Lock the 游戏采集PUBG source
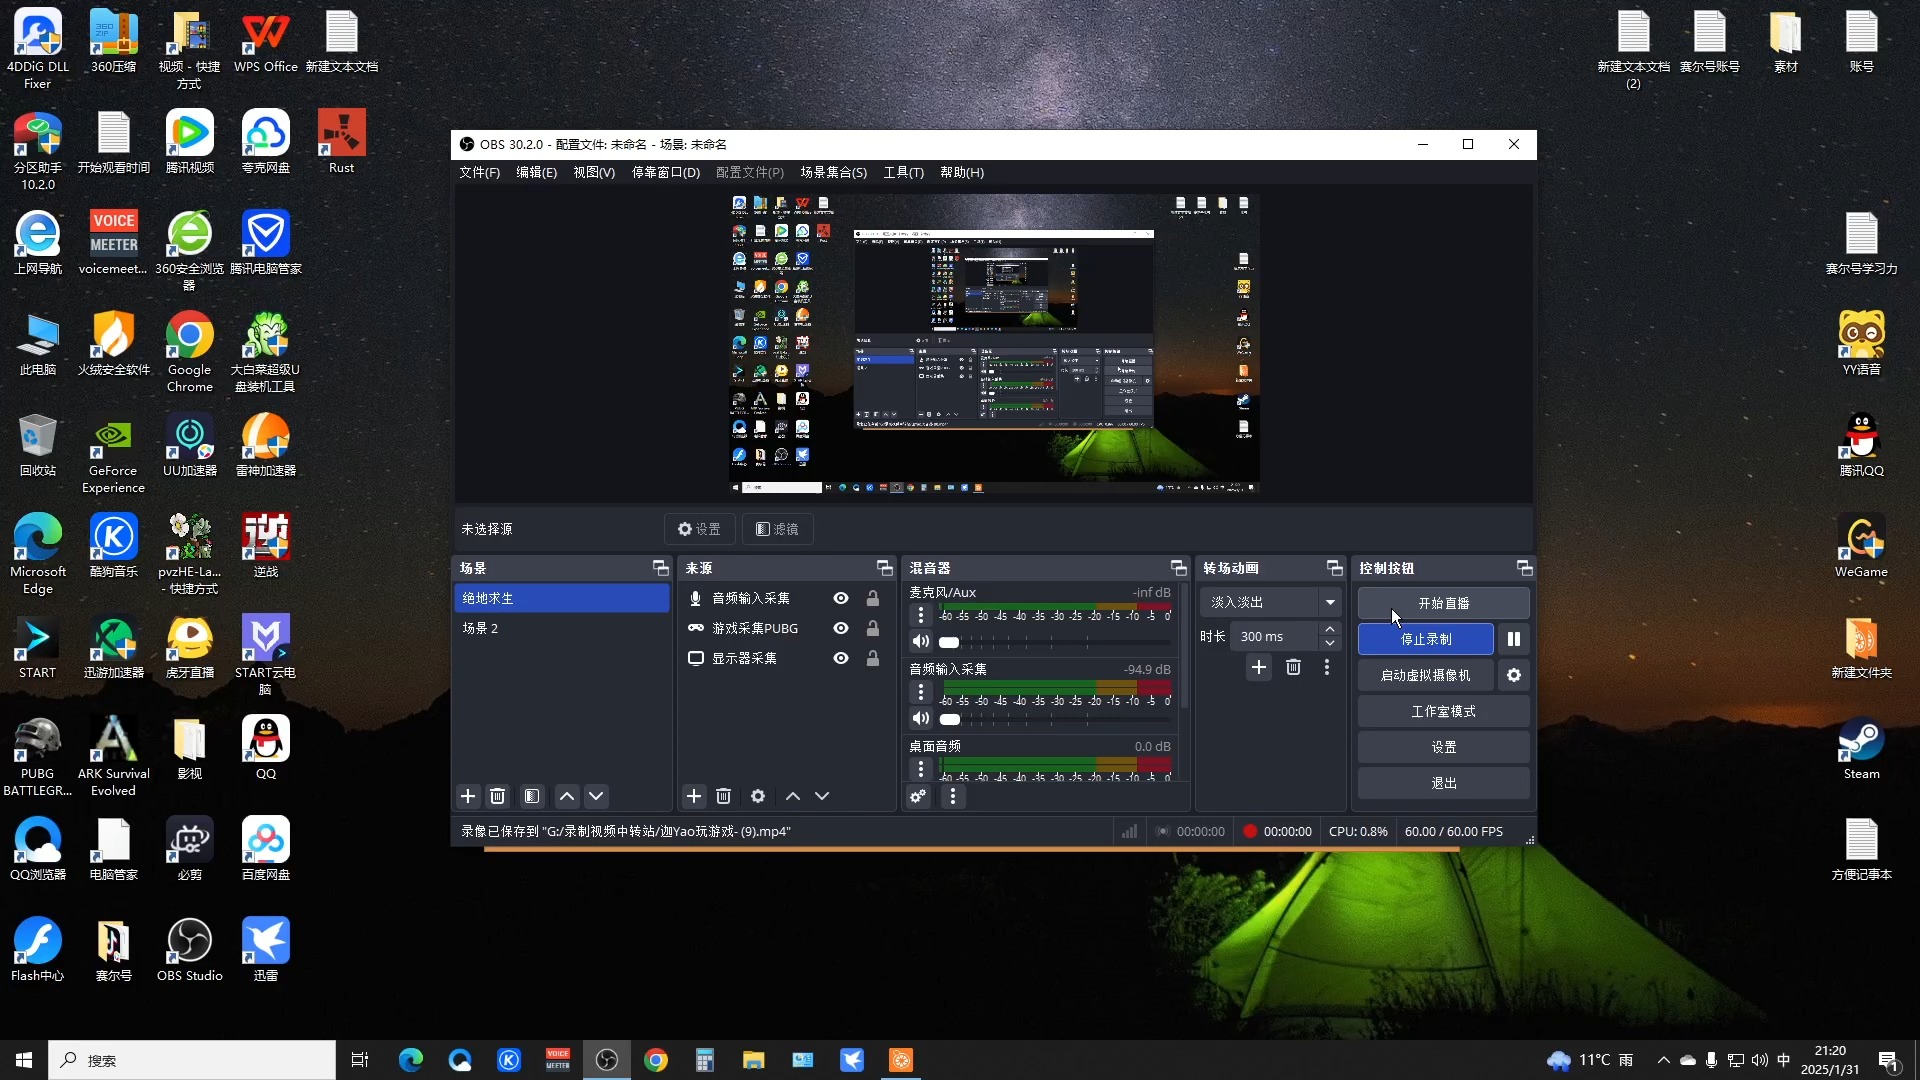1920x1080 pixels. [x=873, y=628]
